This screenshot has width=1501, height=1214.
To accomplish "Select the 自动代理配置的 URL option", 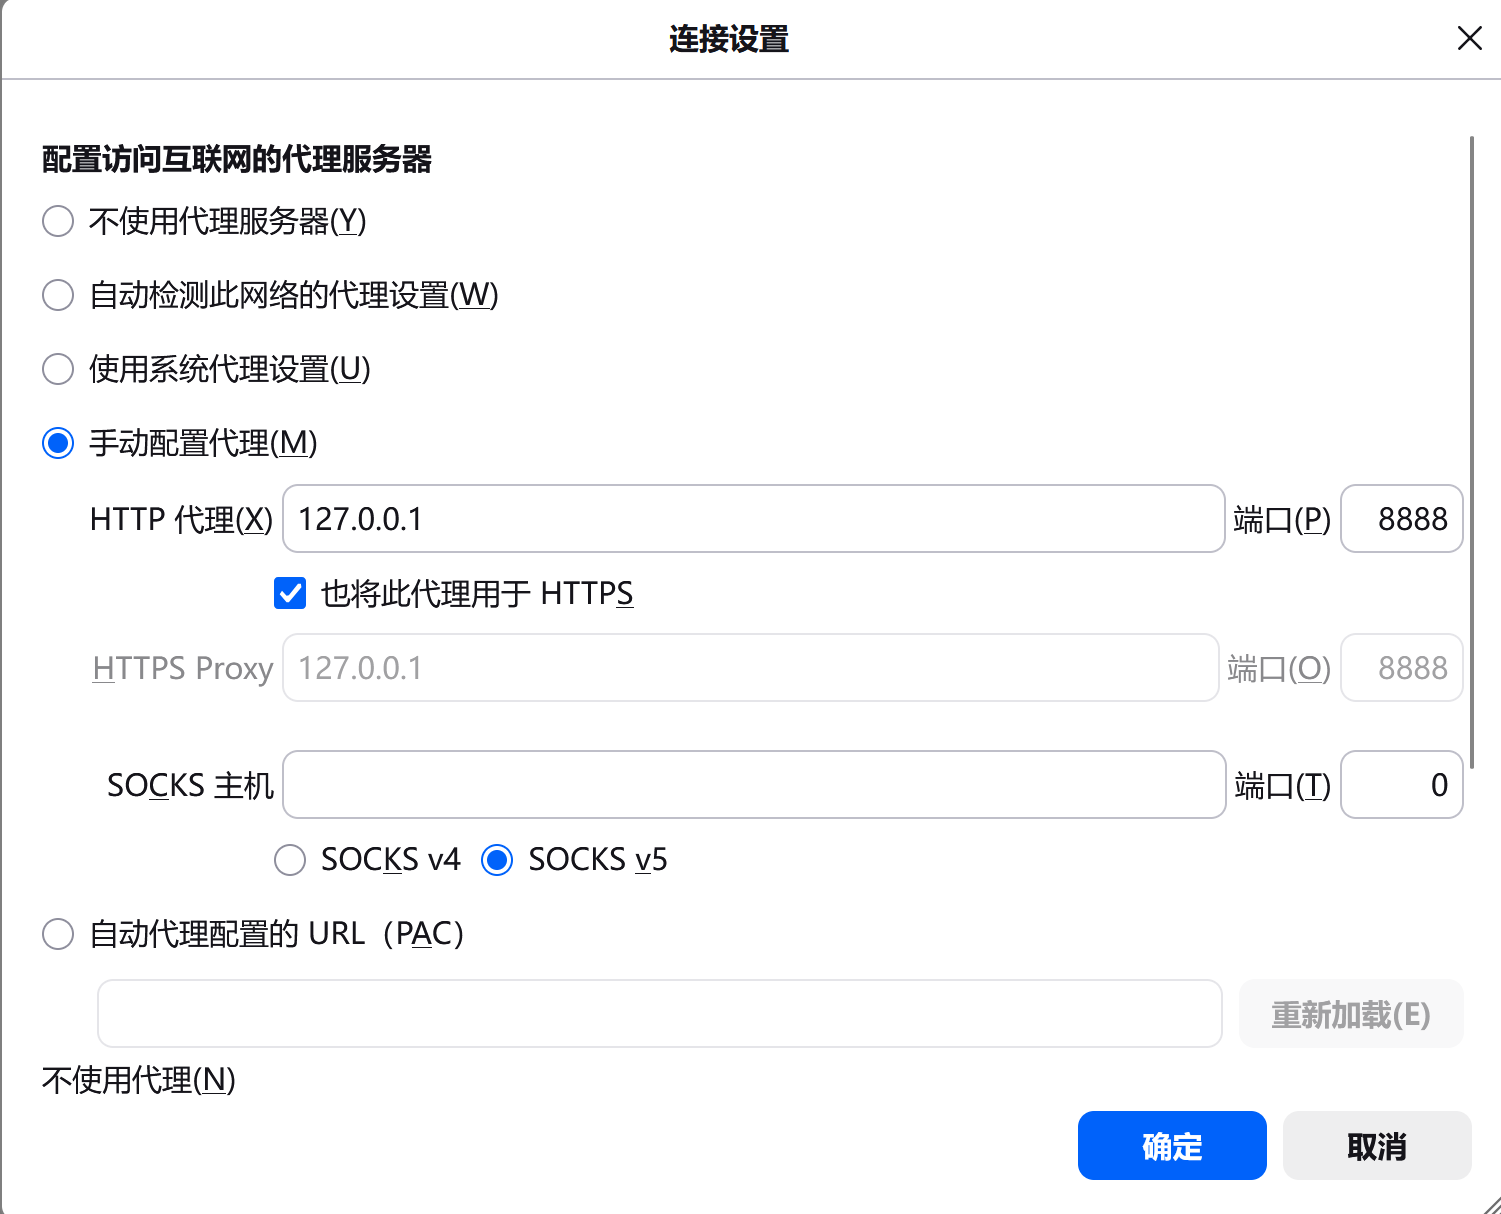I will click(x=57, y=933).
